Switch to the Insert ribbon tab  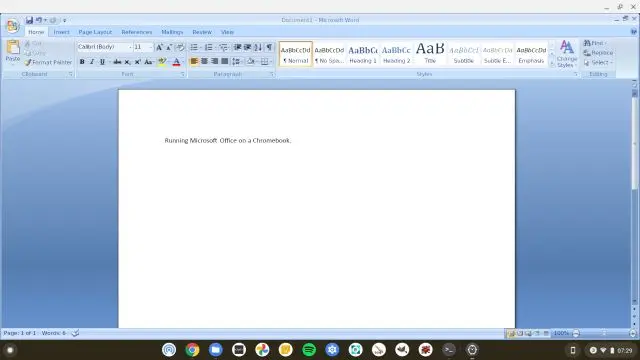(61, 32)
